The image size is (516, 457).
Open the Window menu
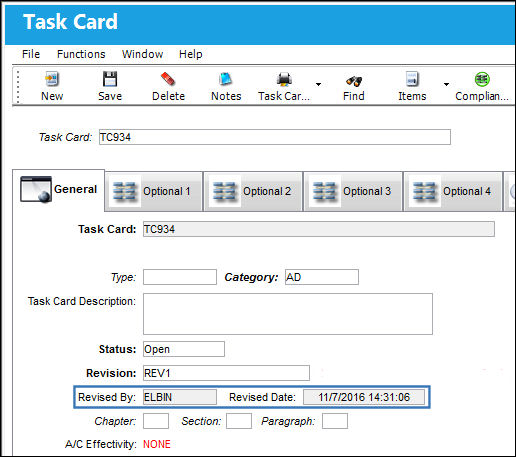[x=142, y=54]
